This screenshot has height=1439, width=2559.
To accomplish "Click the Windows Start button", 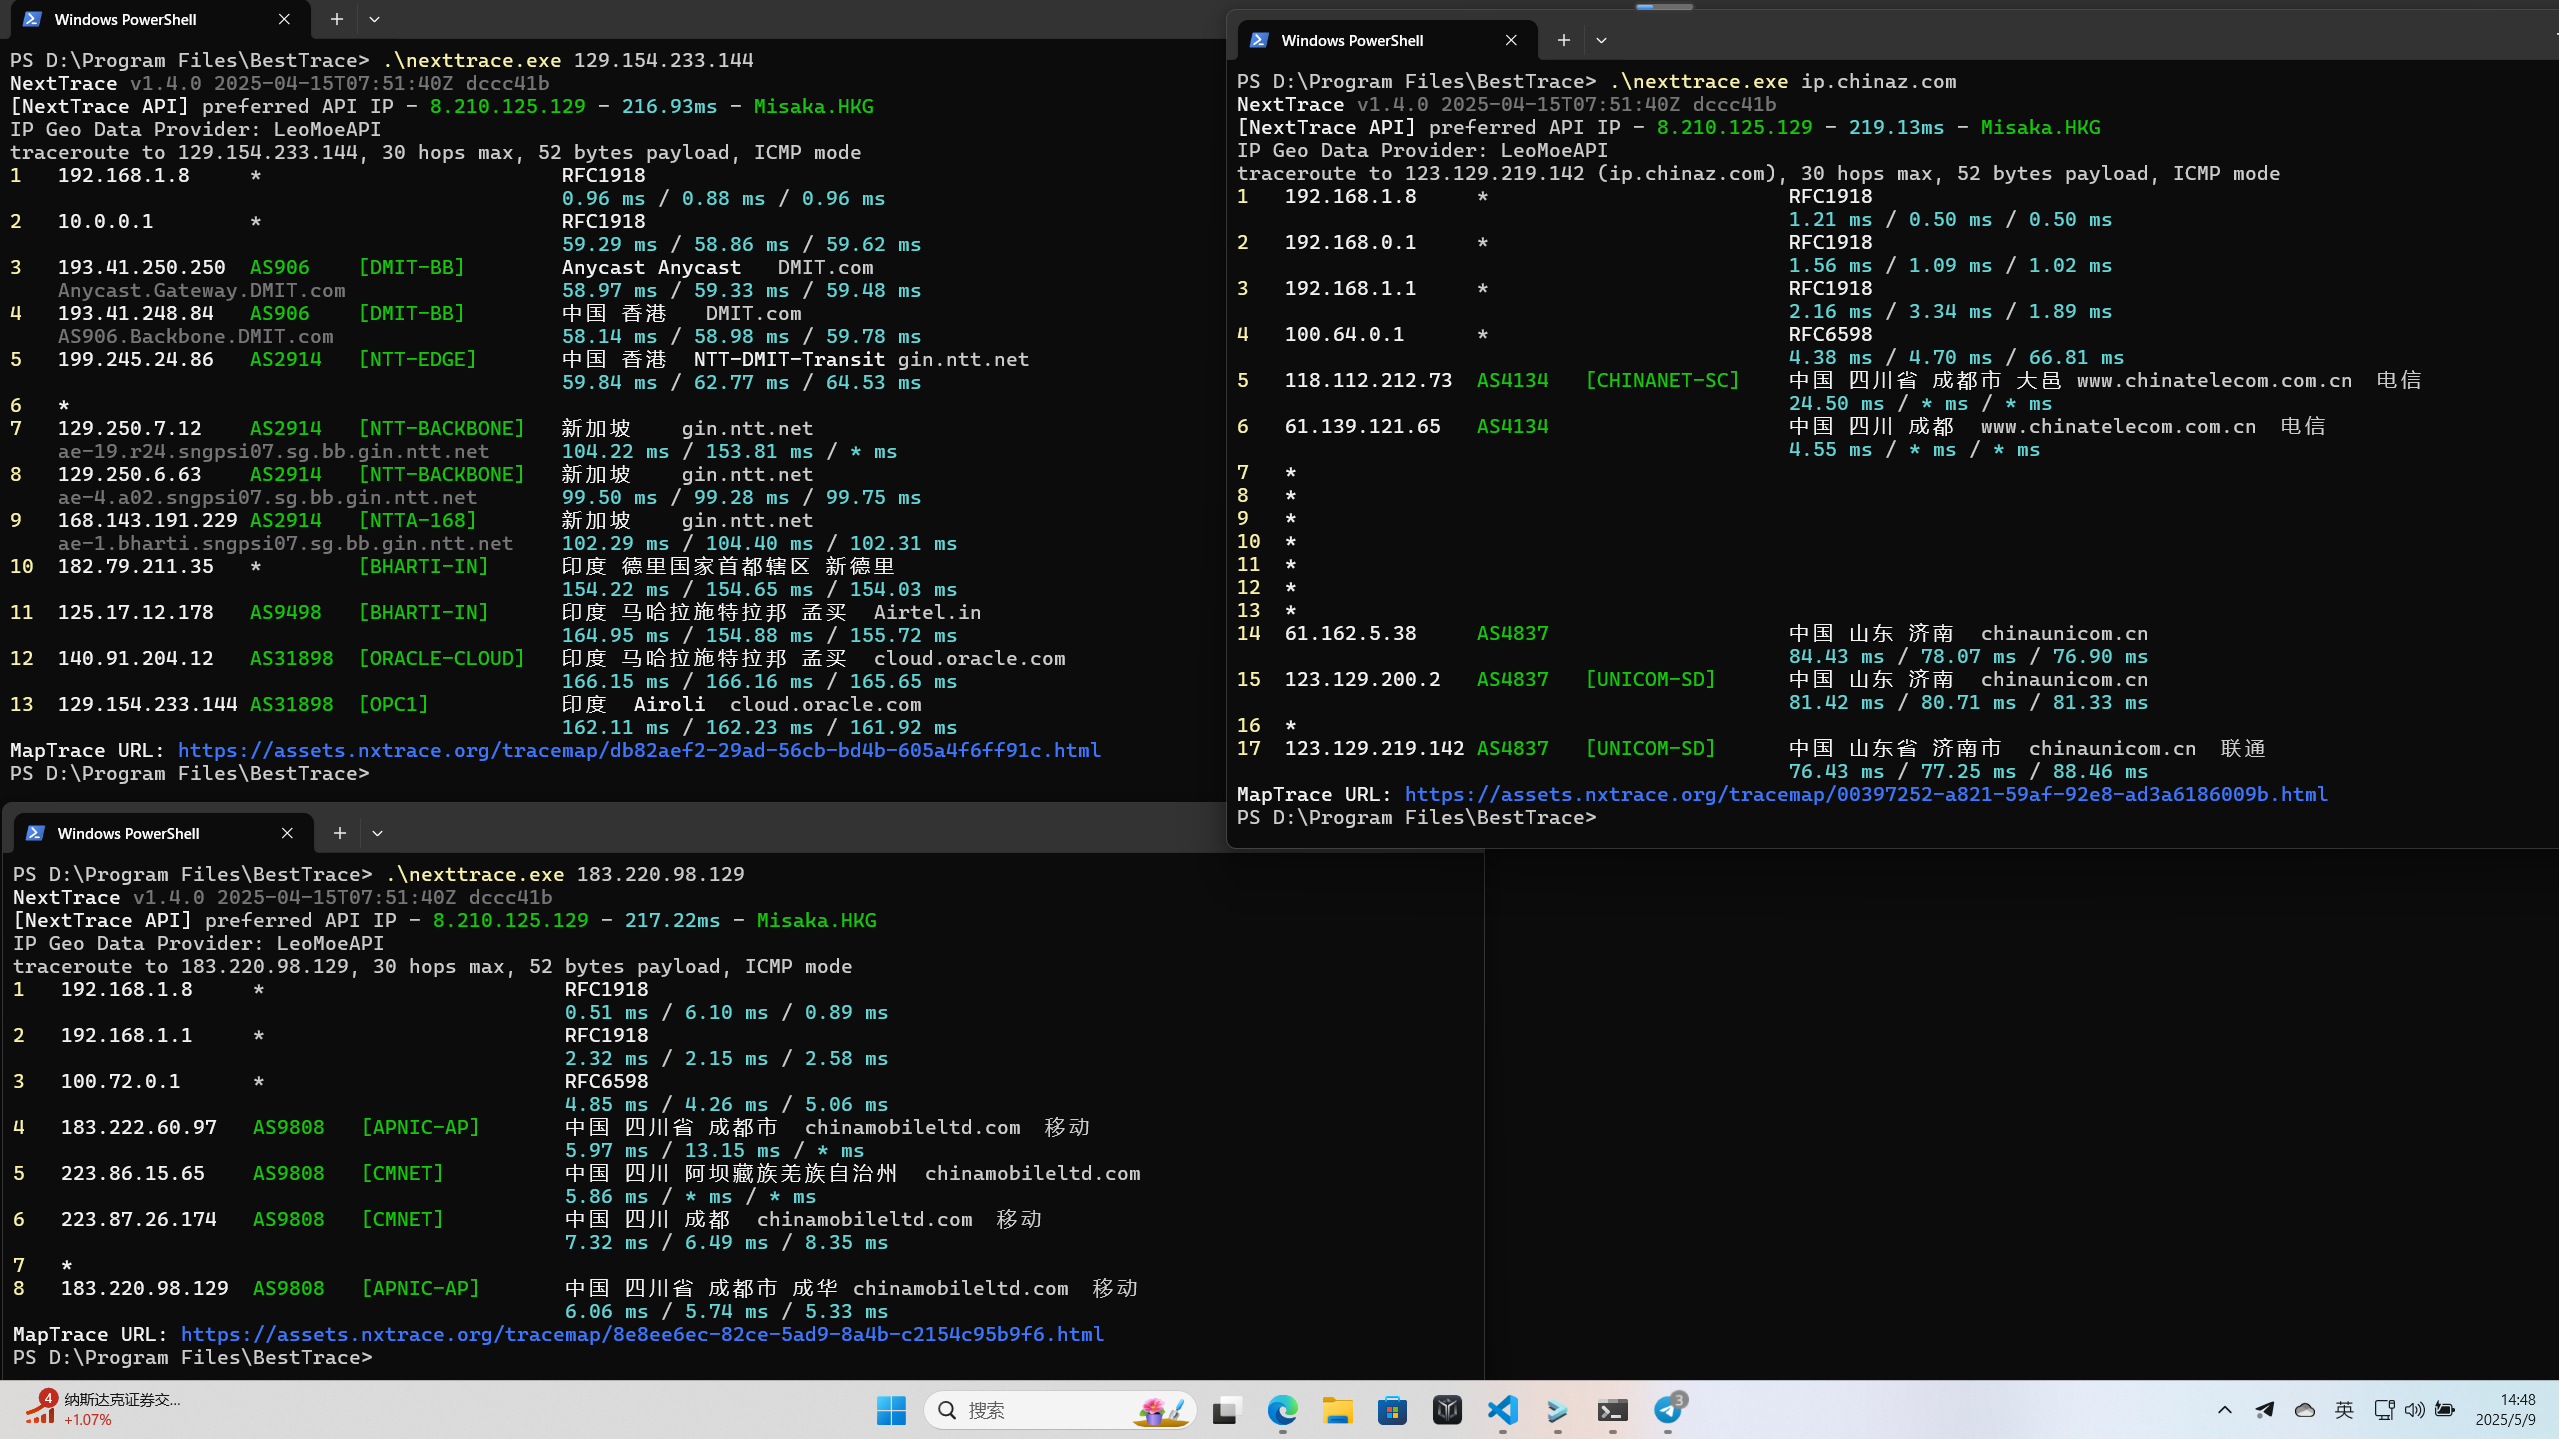I will click(890, 1410).
